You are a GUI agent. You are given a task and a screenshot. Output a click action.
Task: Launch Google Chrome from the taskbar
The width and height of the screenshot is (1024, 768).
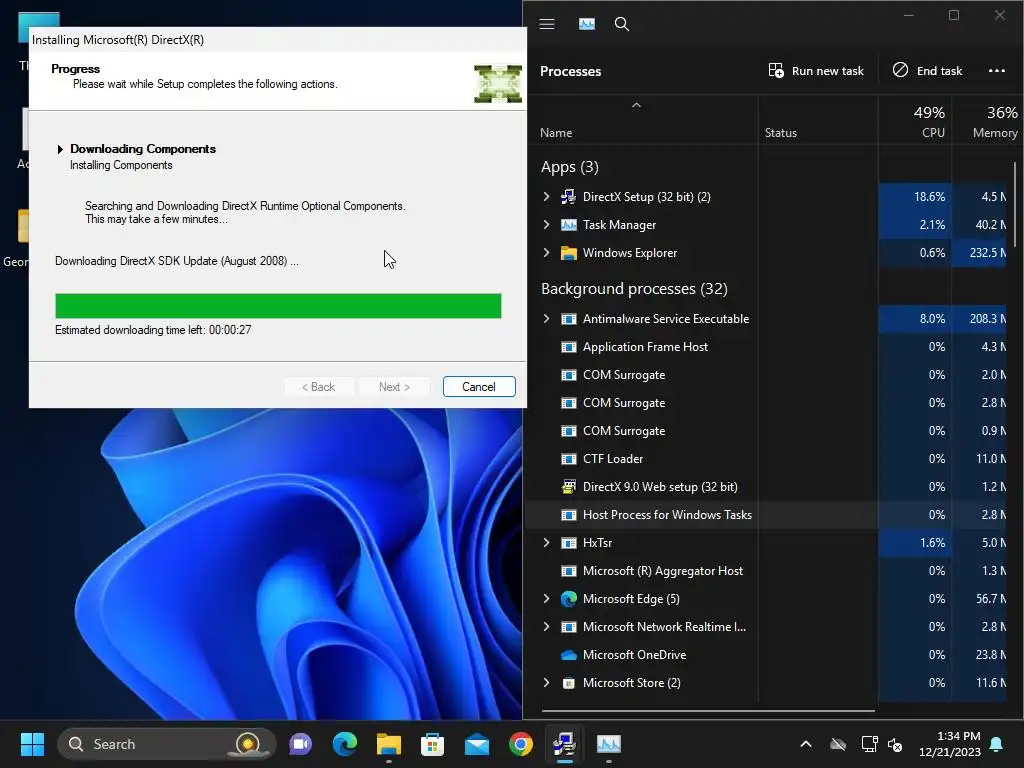coord(520,744)
